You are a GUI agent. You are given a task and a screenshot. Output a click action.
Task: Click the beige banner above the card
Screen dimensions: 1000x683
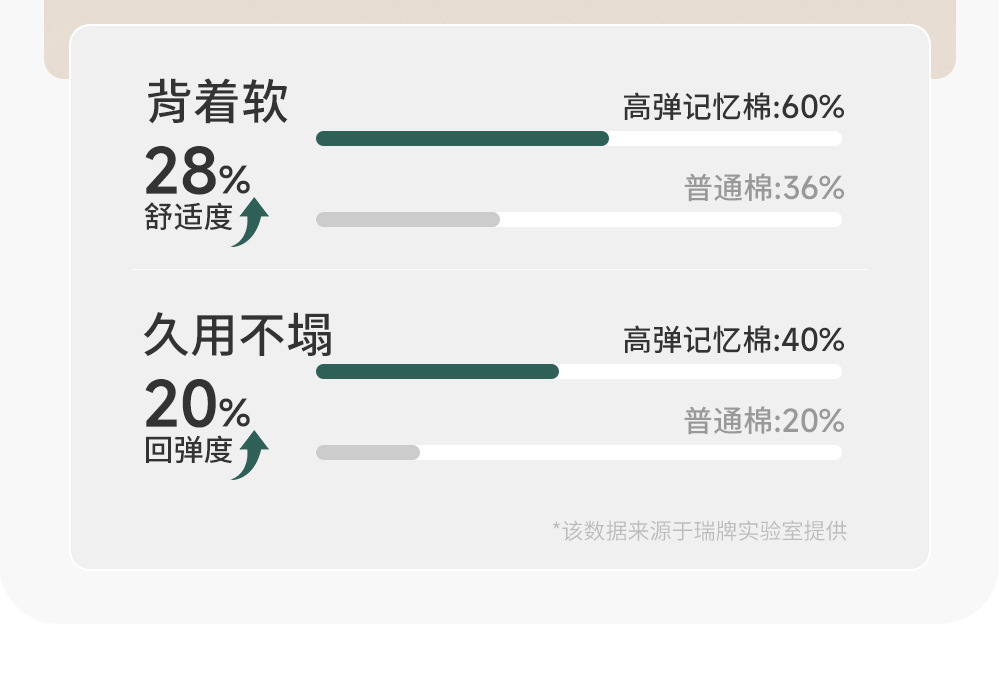(x=500, y=12)
